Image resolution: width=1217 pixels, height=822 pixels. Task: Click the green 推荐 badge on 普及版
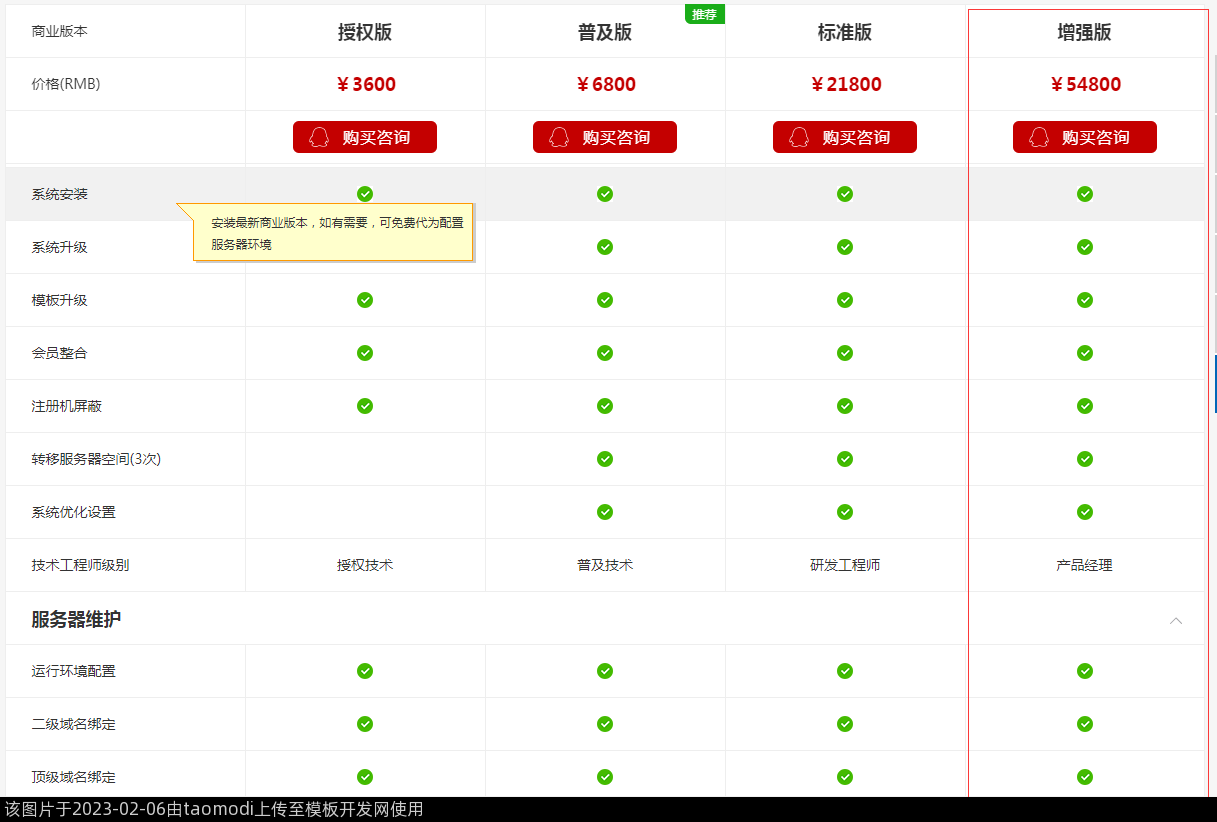click(x=704, y=14)
